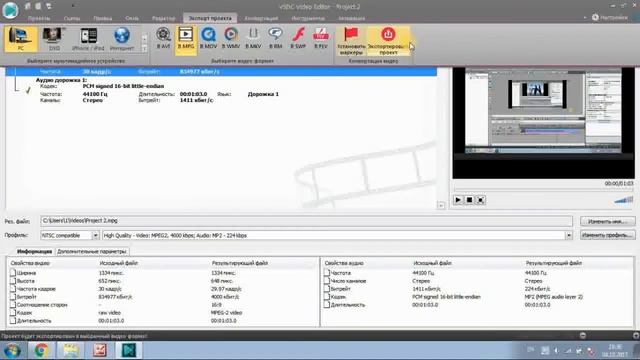Select the SWF Flash format
This screenshot has width=640, height=360.
pos(298,38)
